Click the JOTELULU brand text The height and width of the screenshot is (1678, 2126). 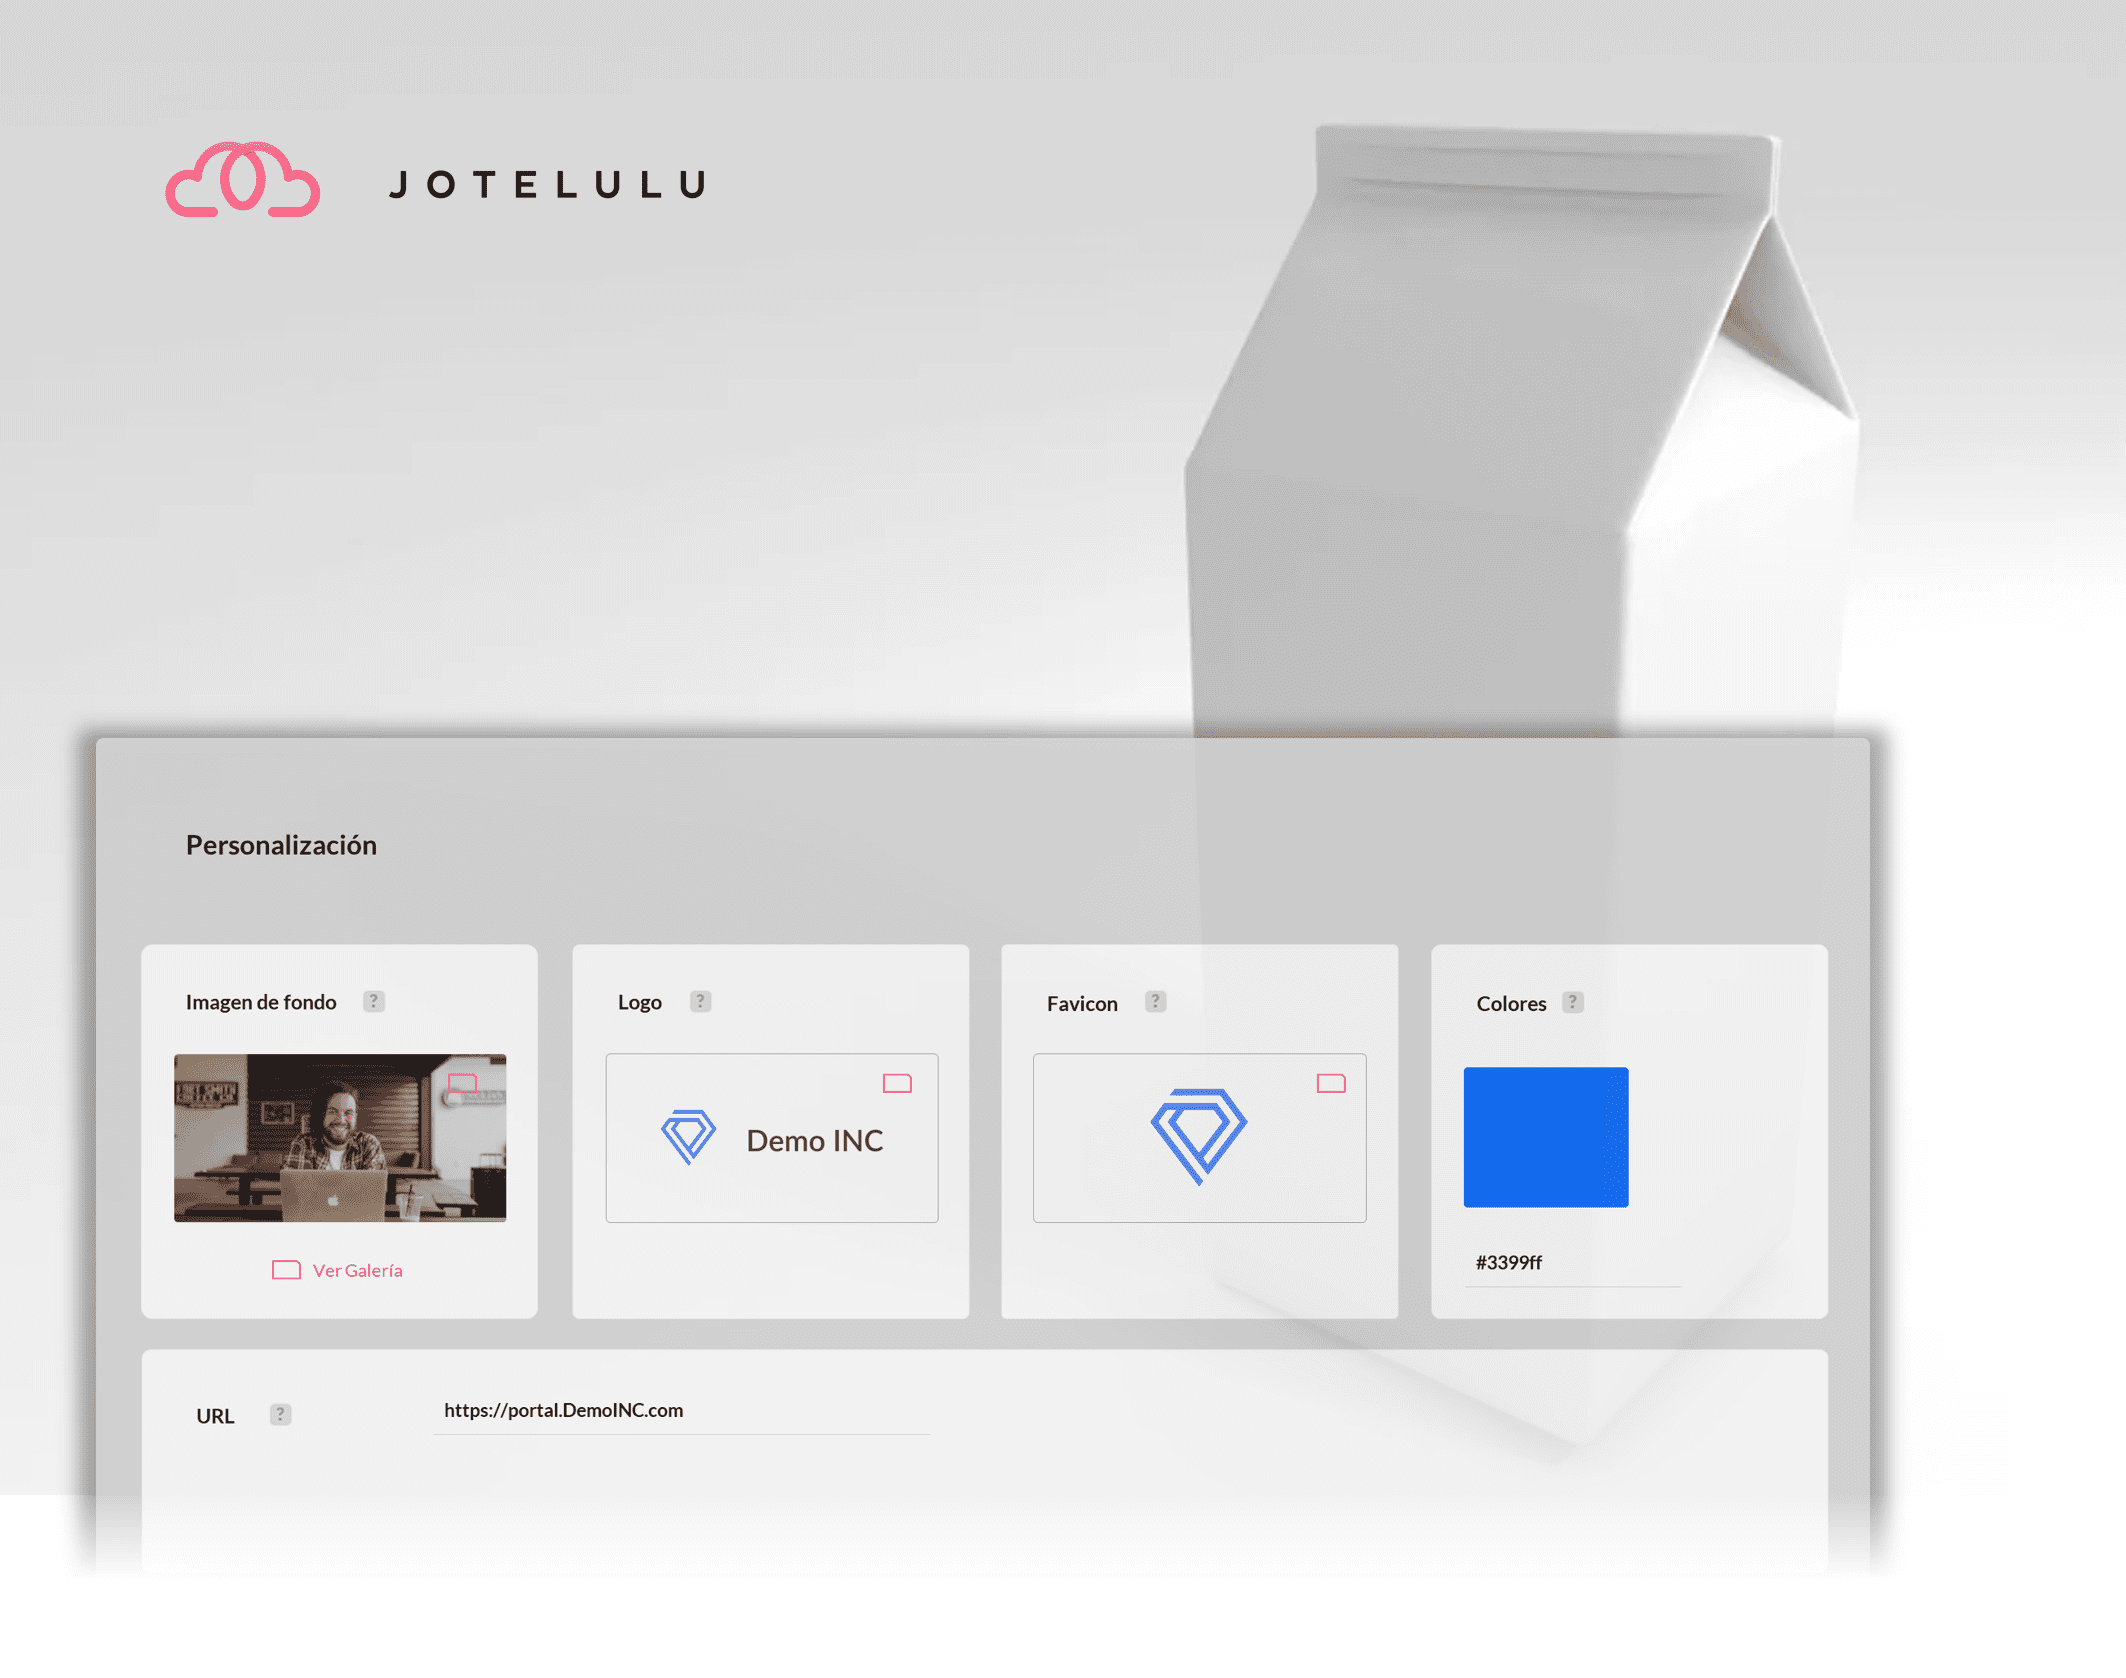(549, 184)
